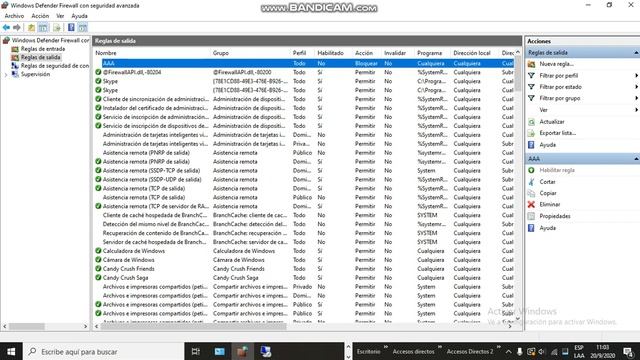This screenshot has height=360, width=640.
Task: Expand the Supervisión tree node
Action: 6,75
